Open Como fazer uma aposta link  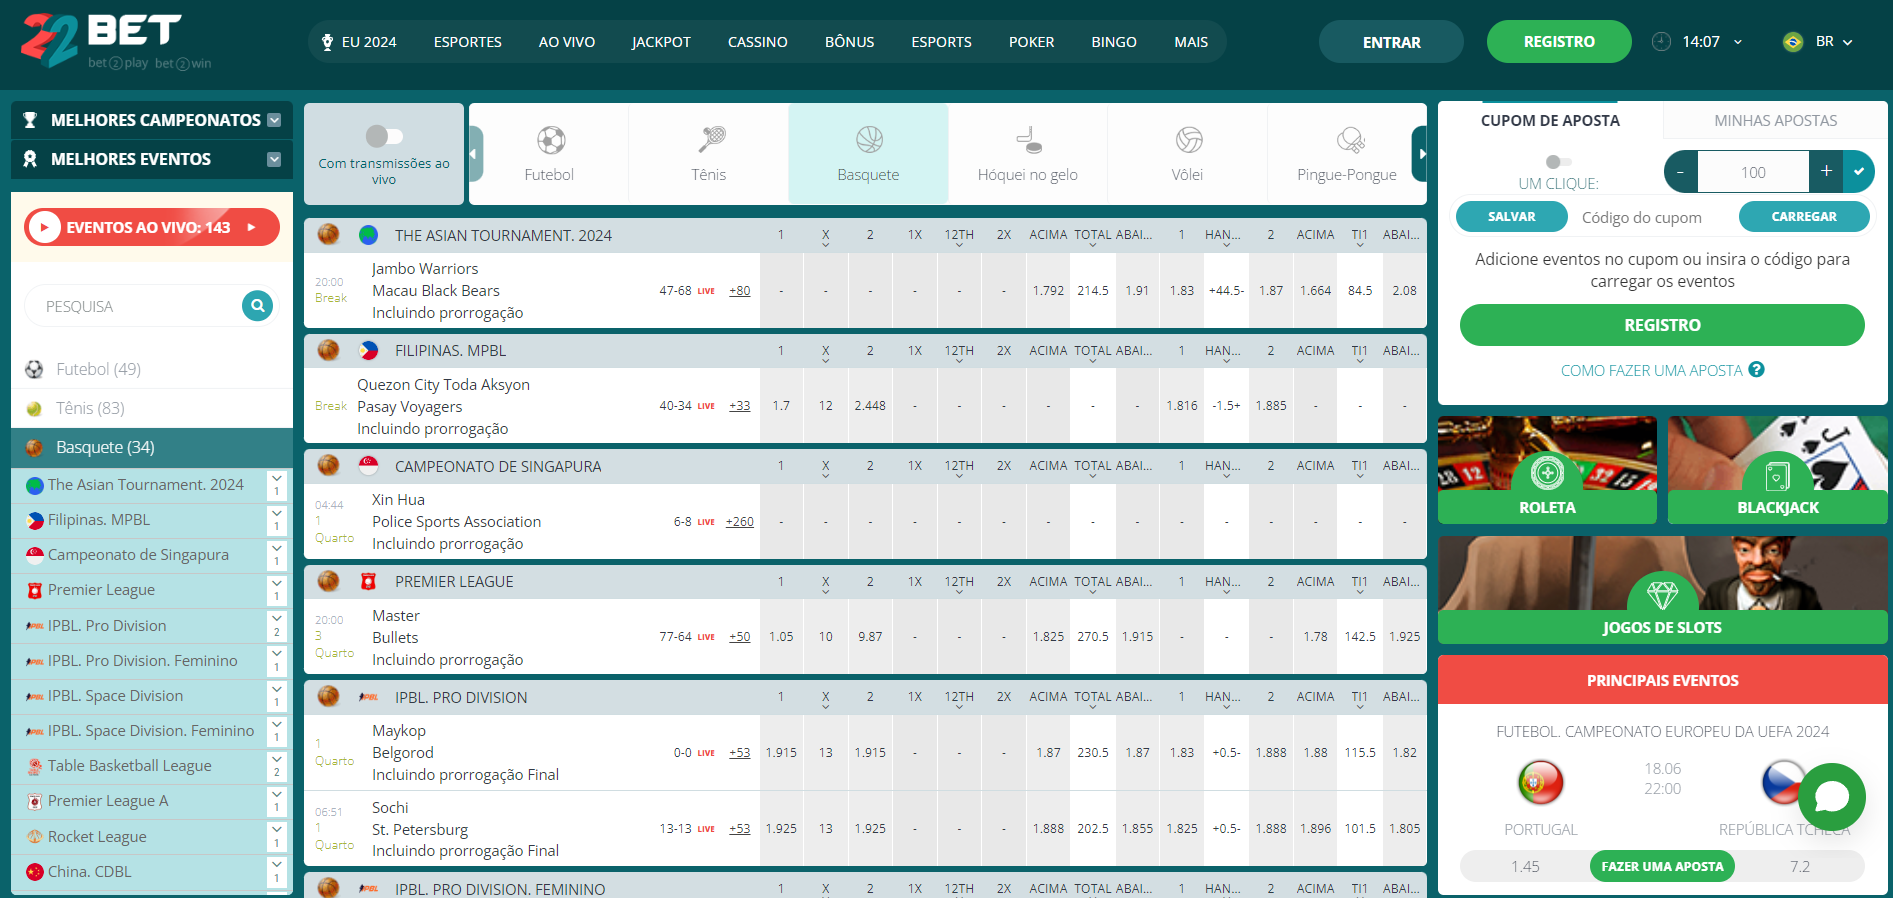click(1652, 370)
